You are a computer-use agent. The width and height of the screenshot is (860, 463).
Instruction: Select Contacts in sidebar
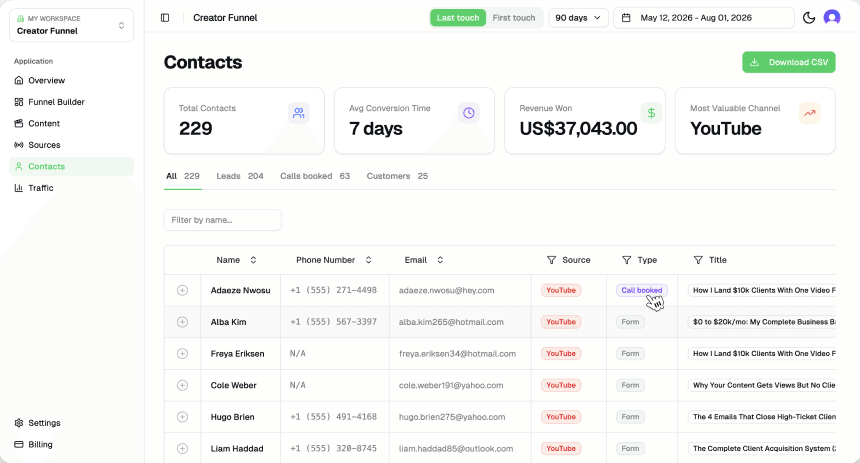point(71,166)
